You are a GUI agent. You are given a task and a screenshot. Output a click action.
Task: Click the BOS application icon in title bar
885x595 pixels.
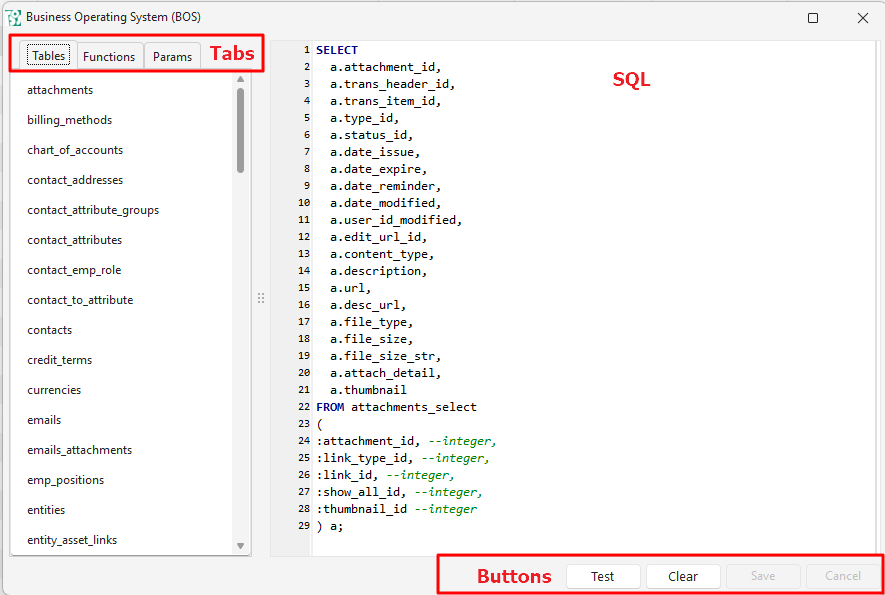(14, 17)
